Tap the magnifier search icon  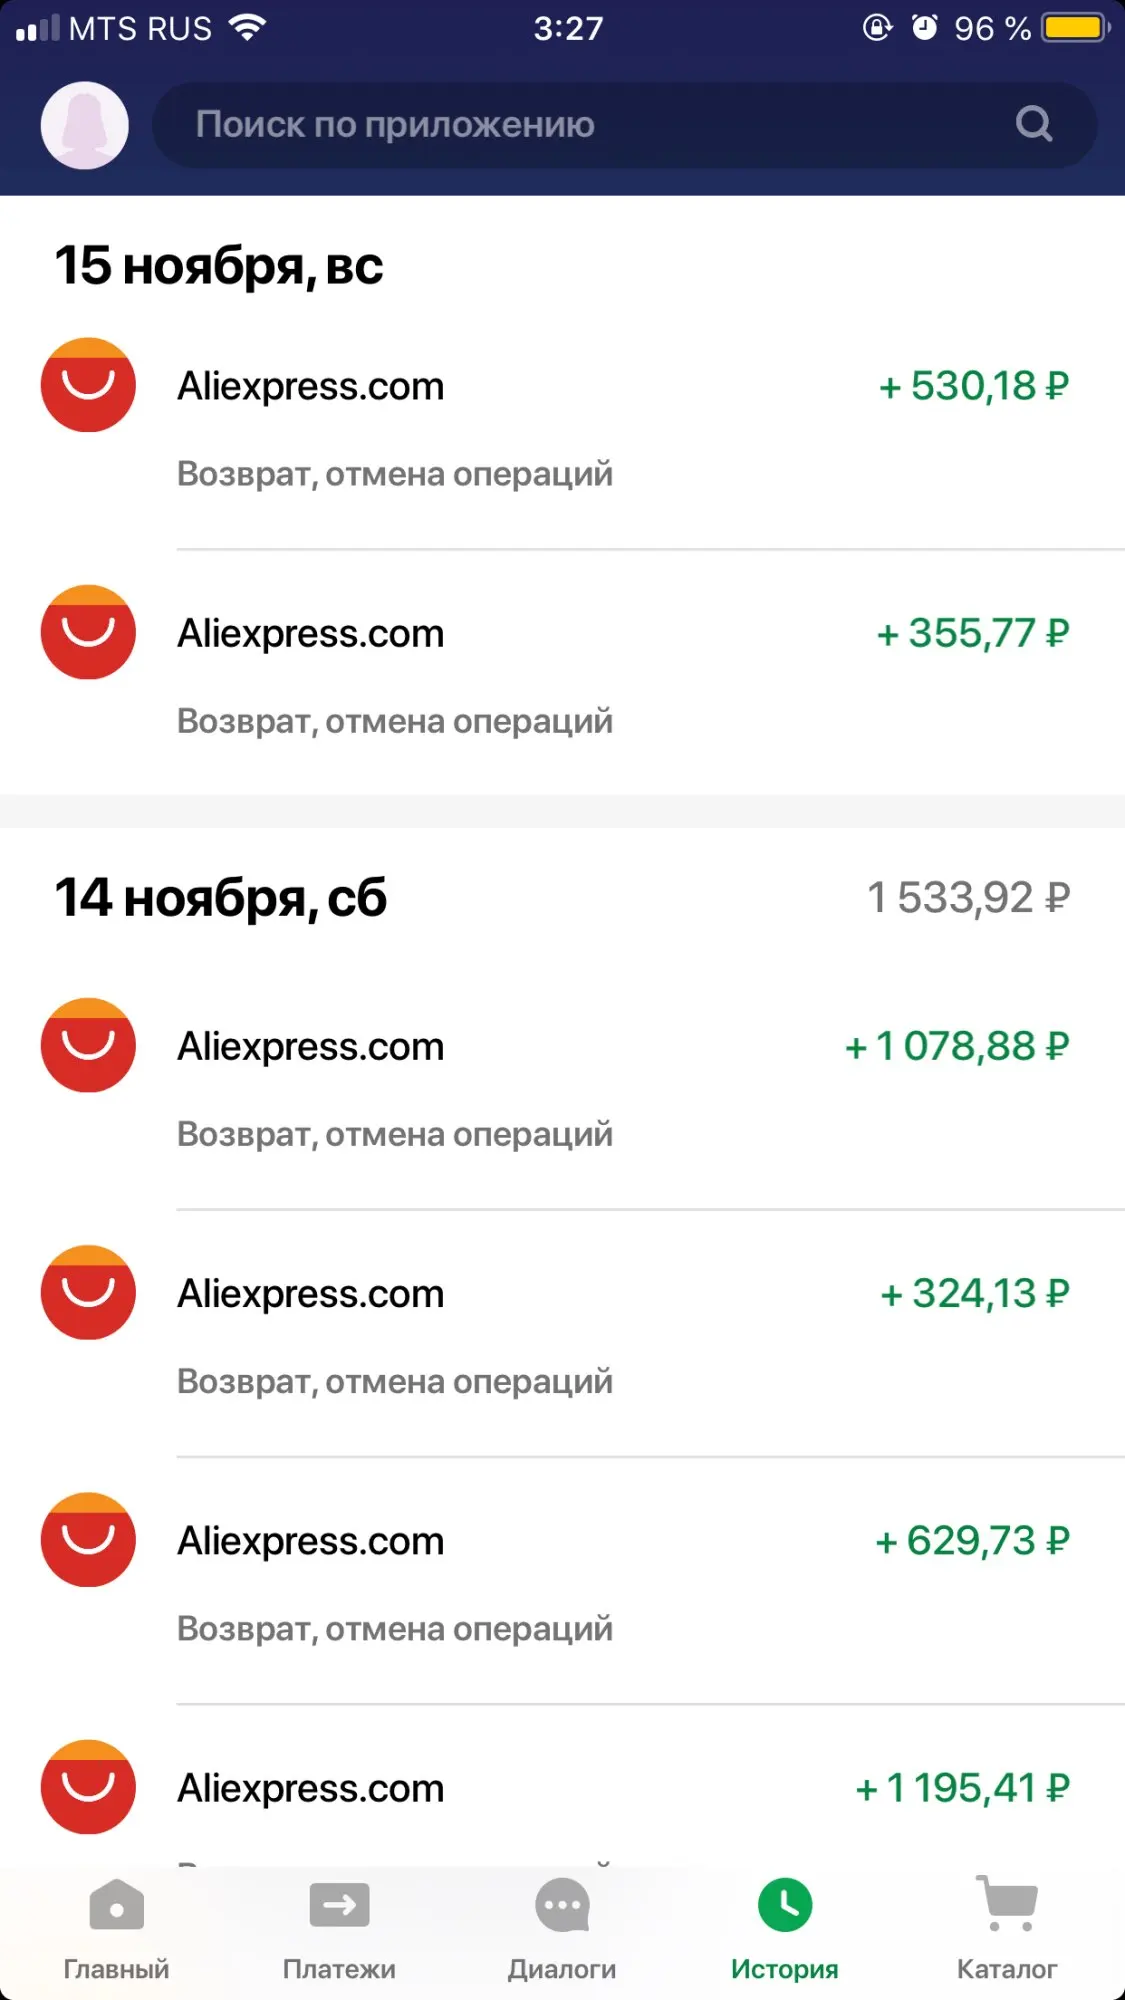pyautogui.click(x=1034, y=125)
